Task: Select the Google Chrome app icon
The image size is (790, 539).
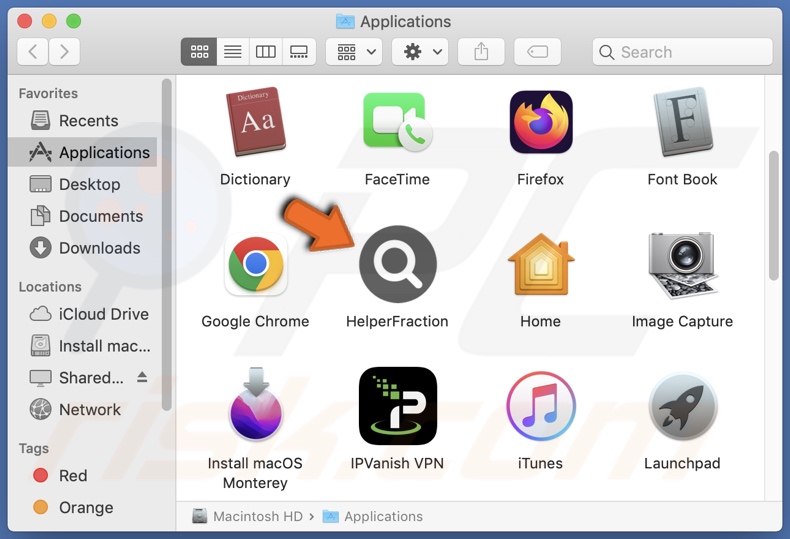Action: point(255,264)
